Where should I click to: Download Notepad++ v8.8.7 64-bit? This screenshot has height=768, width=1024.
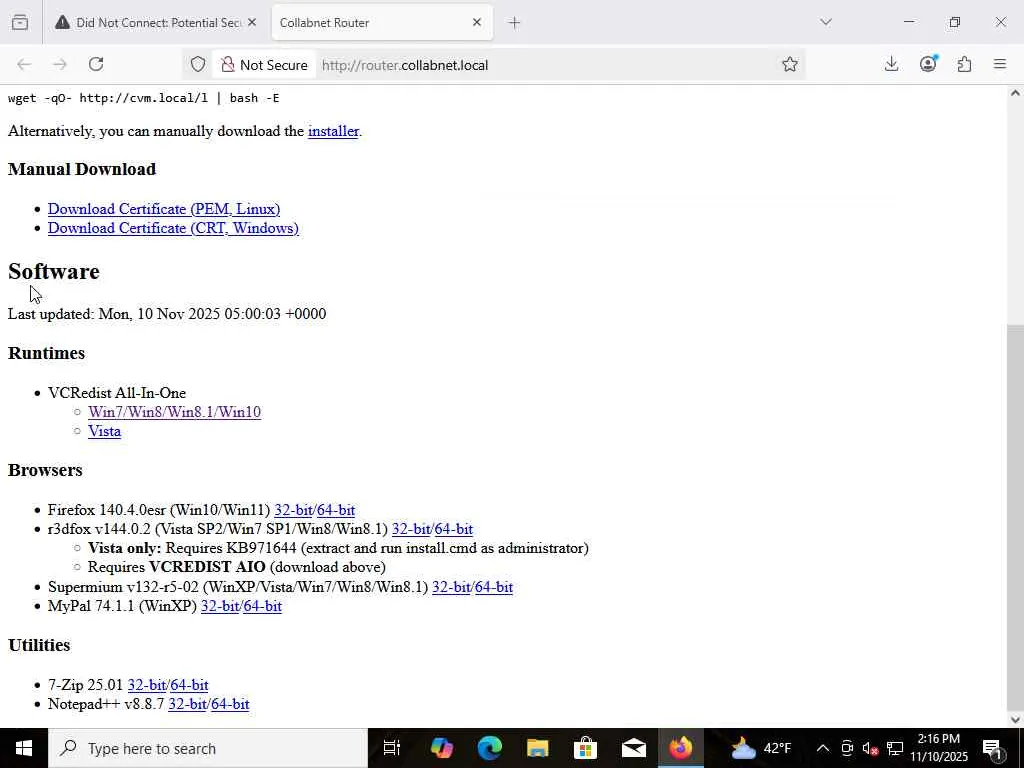tap(230, 704)
